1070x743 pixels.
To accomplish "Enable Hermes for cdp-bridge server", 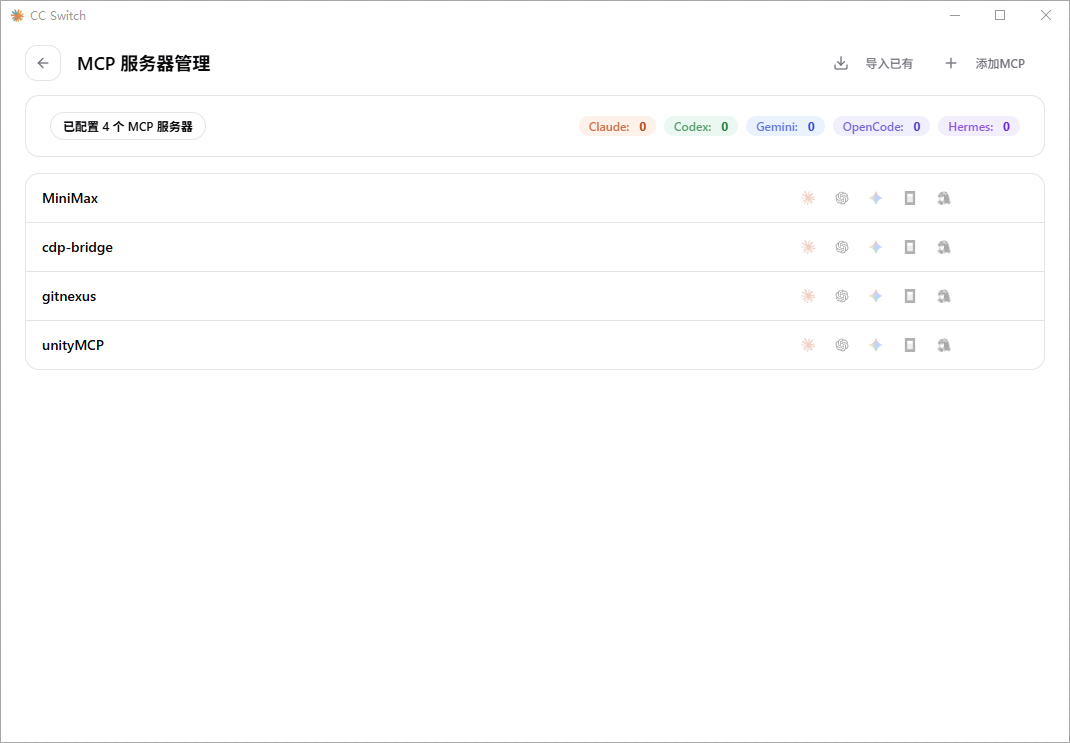I will (x=944, y=247).
